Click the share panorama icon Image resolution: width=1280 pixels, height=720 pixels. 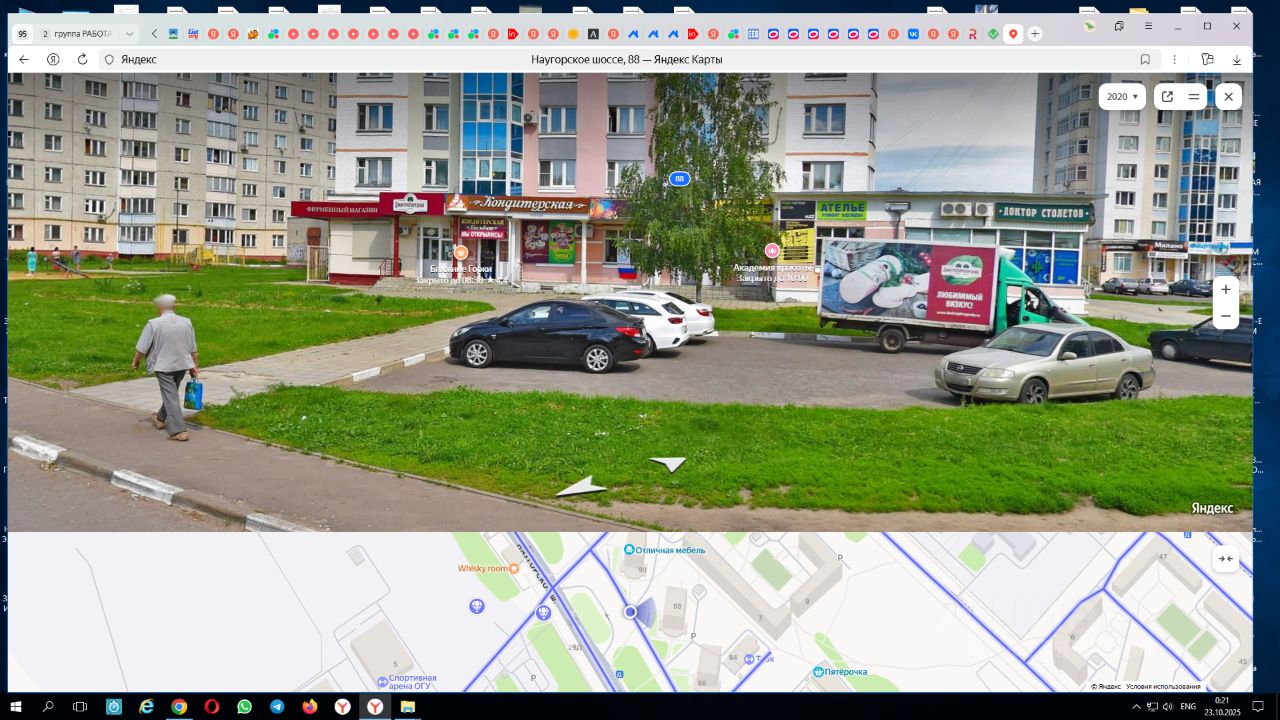[1167, 97]
